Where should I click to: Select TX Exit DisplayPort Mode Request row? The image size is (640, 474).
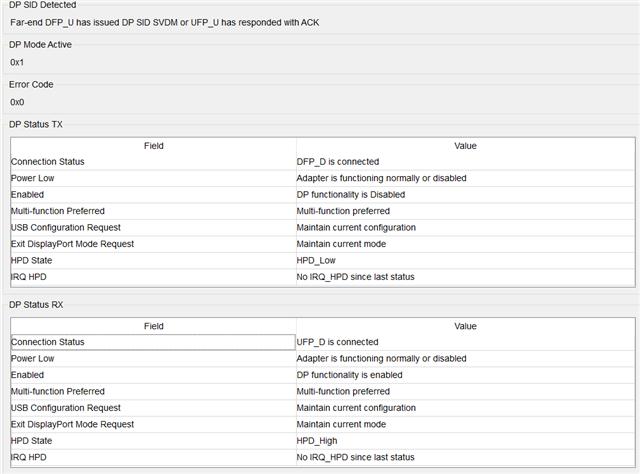[323, 244]
